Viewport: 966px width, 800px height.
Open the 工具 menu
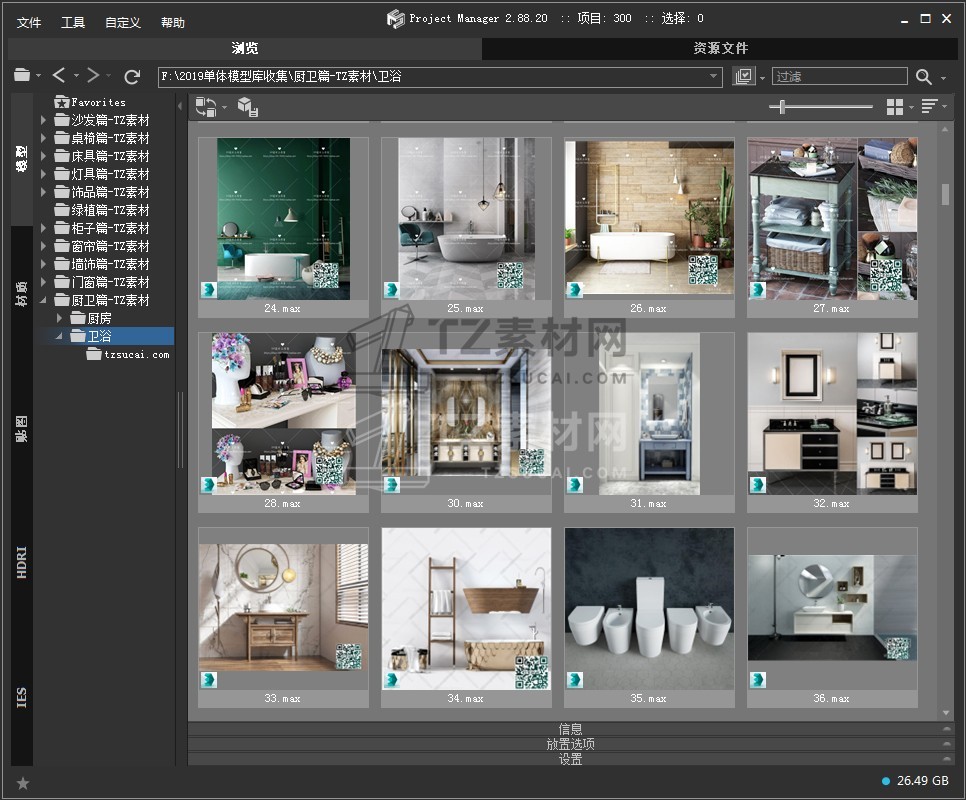[73, 23]
